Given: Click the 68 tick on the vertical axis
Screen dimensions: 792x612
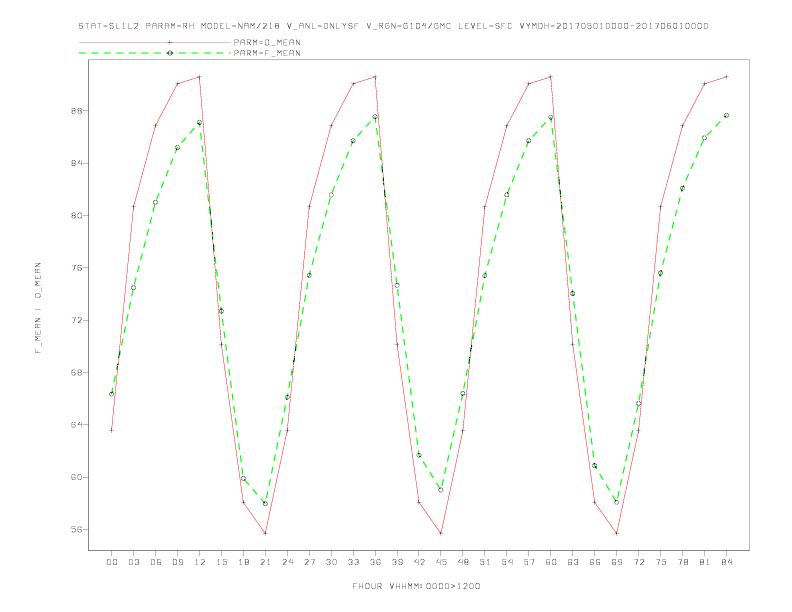Looking at the screenshot, I should click(x=77, y=373).
